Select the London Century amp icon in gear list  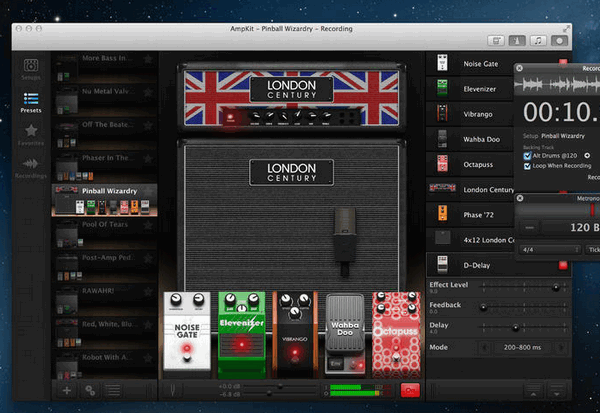click(x=442, y=188)
